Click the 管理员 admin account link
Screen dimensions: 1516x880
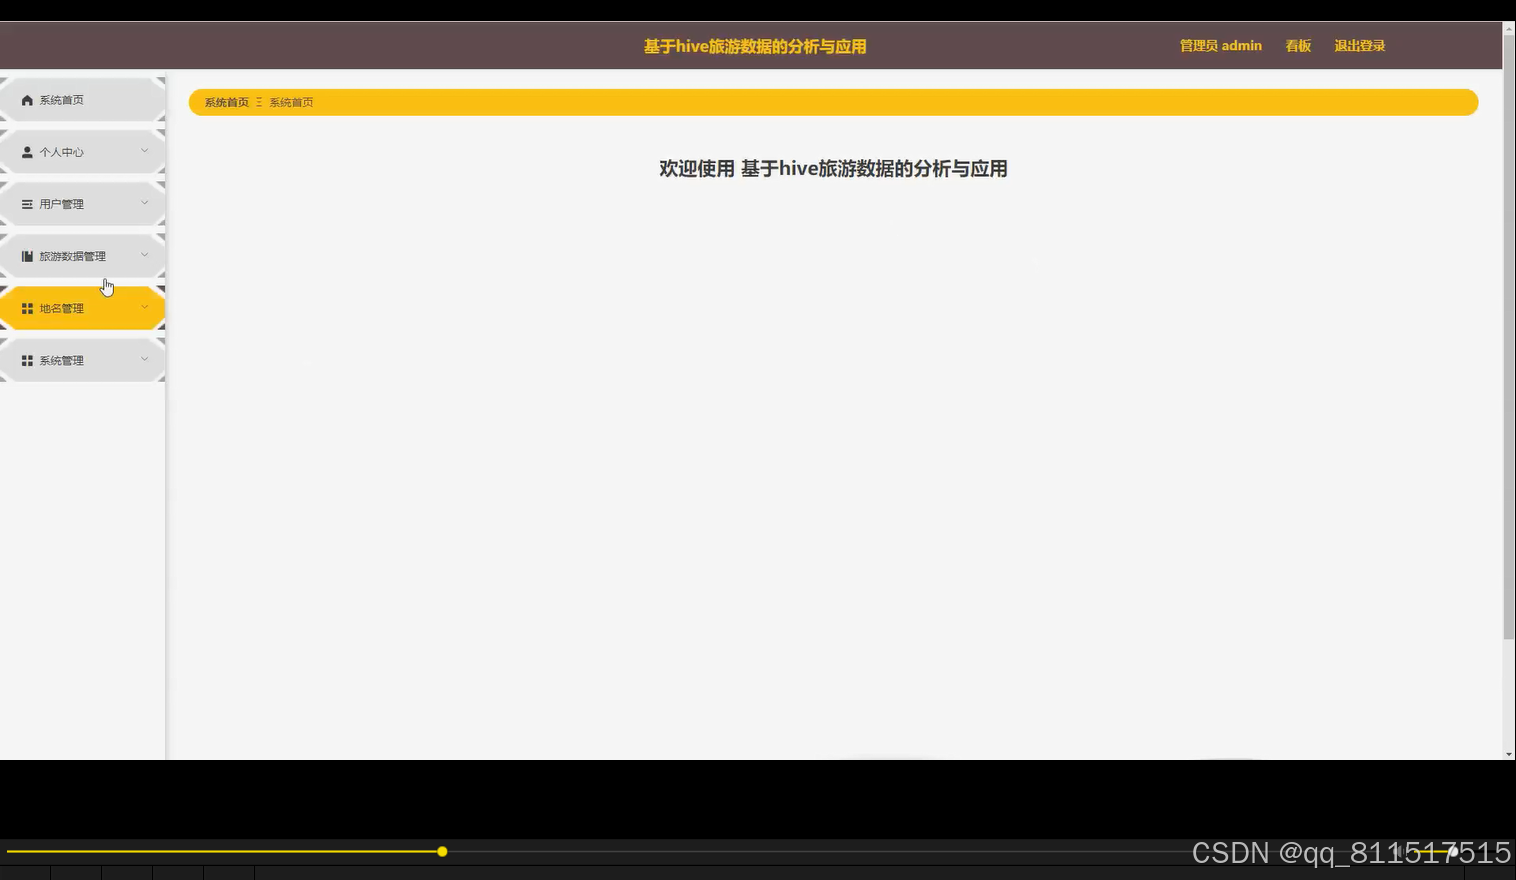(1220, 45)
